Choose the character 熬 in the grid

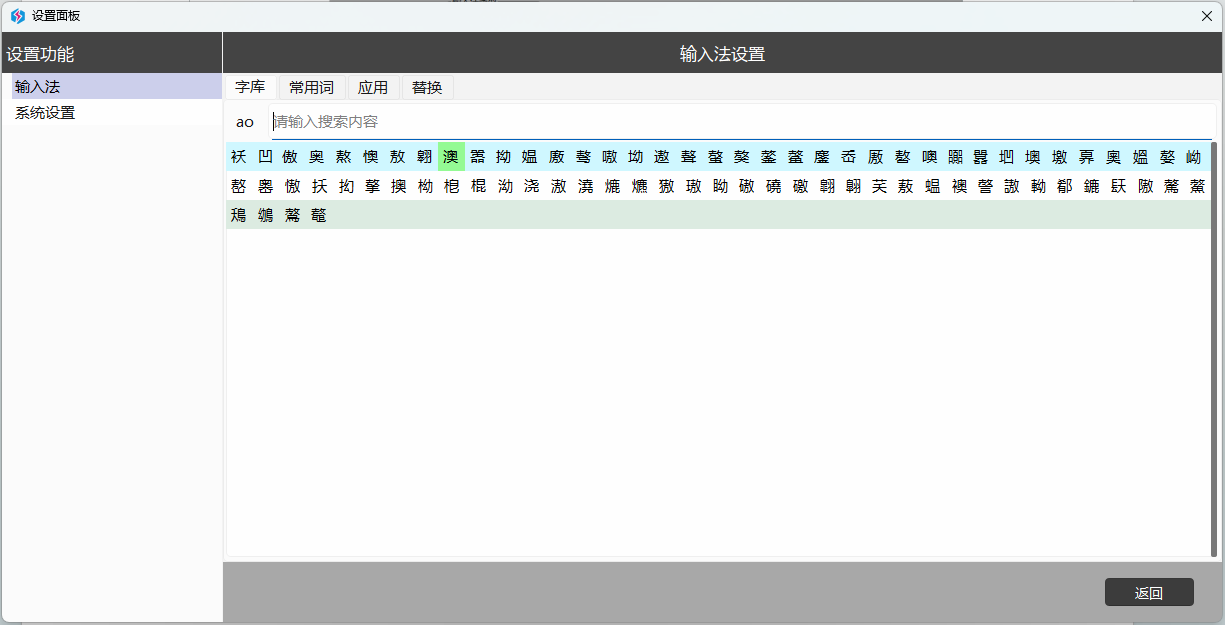344,157
